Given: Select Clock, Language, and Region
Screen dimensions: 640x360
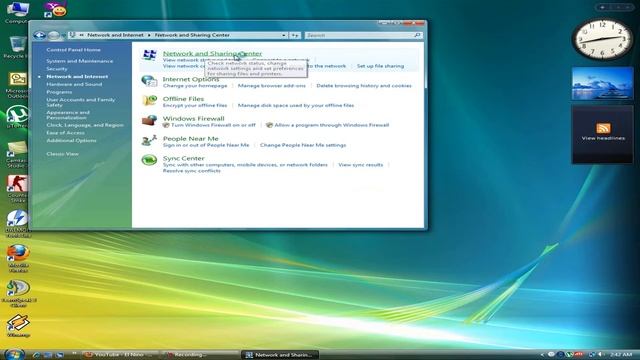Looking at the screenshot, I should tap(85, 125).
